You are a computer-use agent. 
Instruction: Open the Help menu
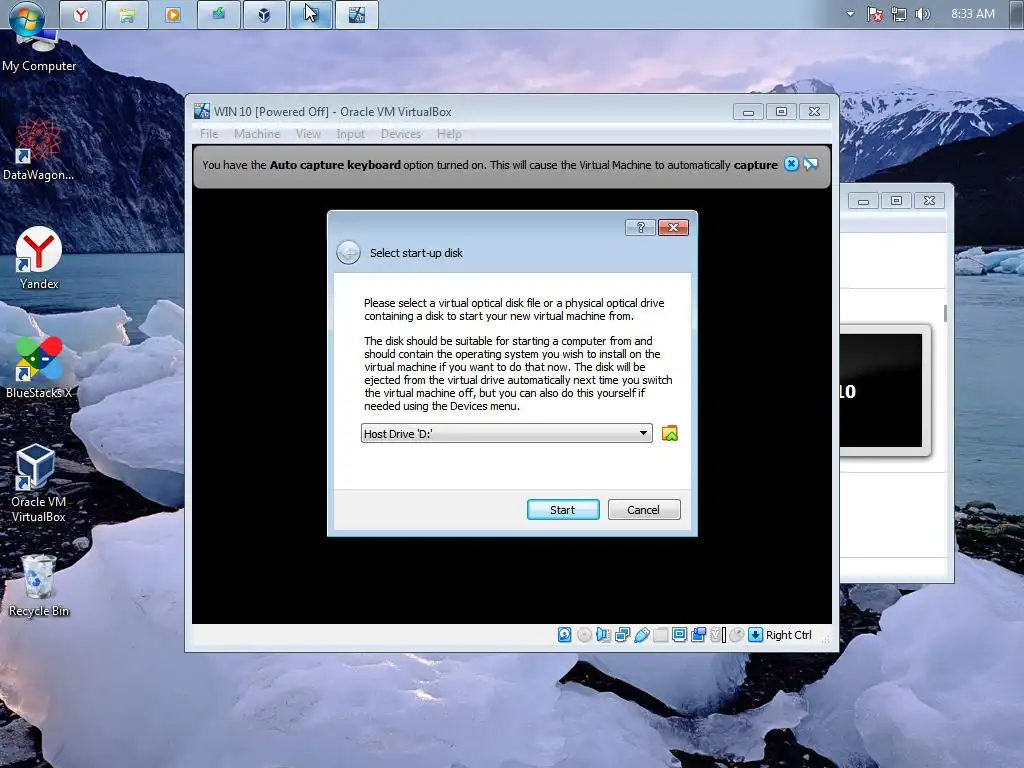pos(449,134)
